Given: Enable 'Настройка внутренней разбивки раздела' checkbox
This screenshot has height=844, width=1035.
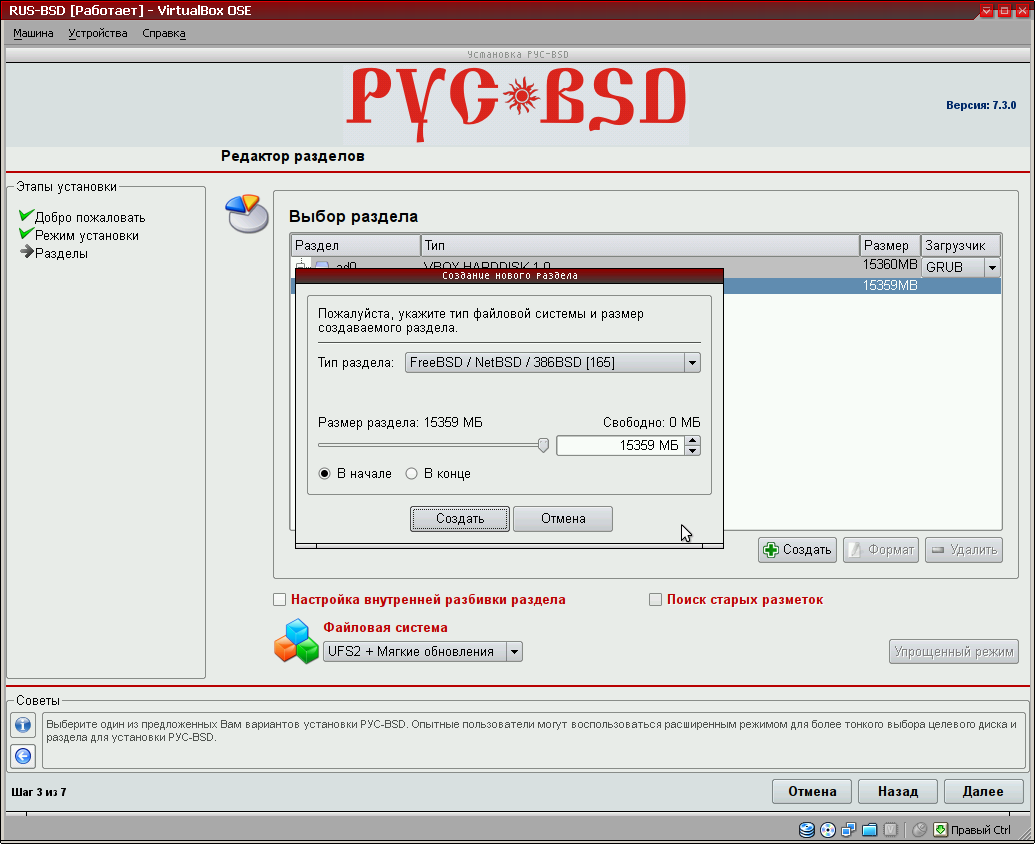Looking at the screenshot, I should pyautogui.click(x=280, y=600).
